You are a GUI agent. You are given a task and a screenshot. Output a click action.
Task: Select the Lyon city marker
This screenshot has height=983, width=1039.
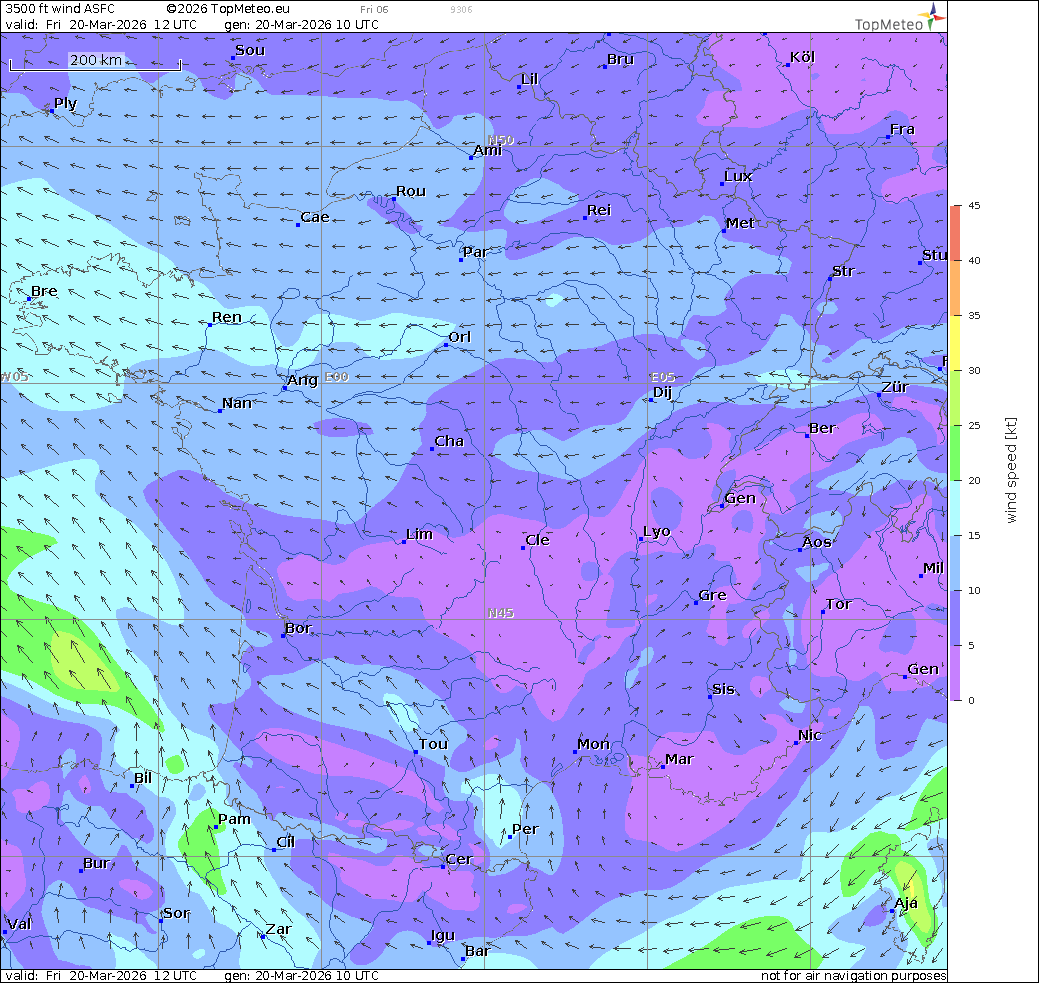click(x=642, y=539)
